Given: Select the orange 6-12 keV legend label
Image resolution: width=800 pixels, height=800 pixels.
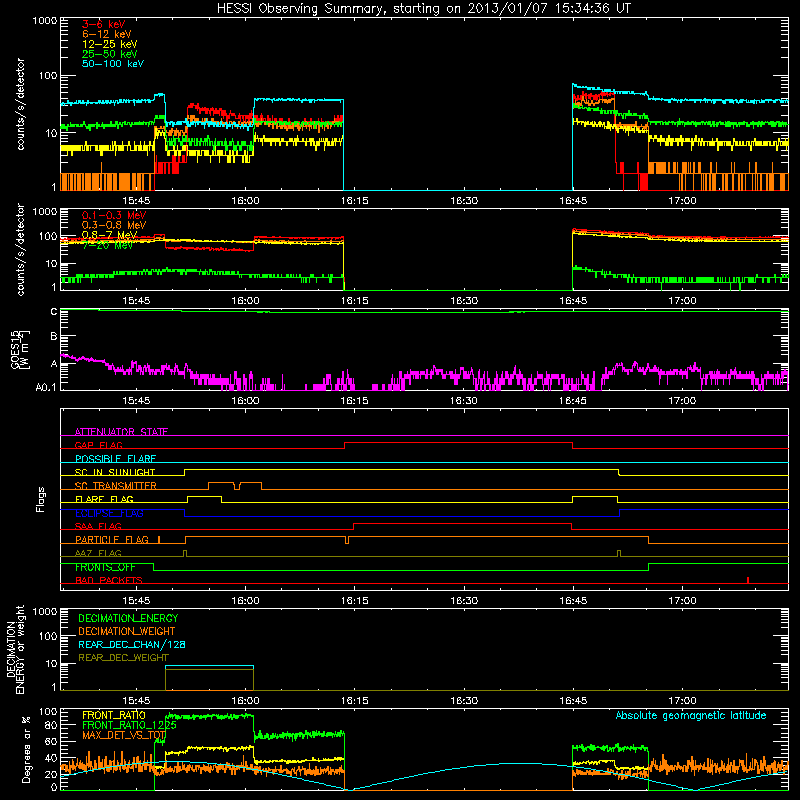Looking at the screenshot, I should click(107, 34).
